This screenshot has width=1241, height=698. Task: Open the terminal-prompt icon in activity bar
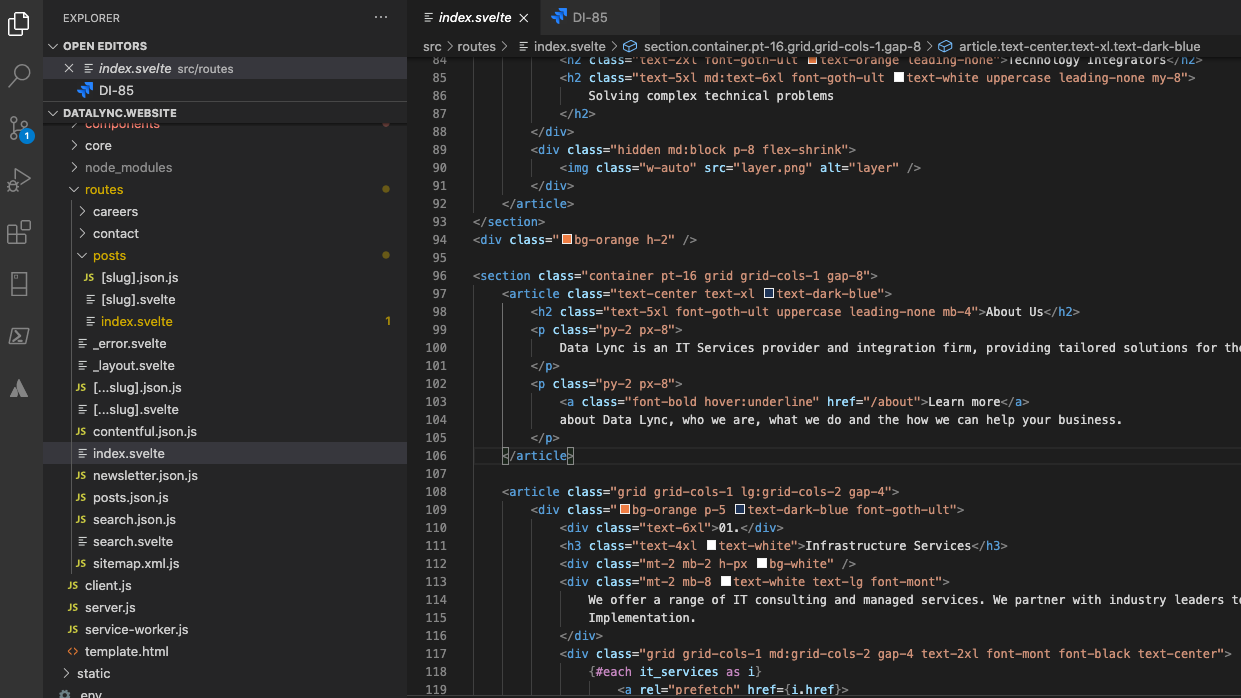pyautogui.click(x=19, y=336)
